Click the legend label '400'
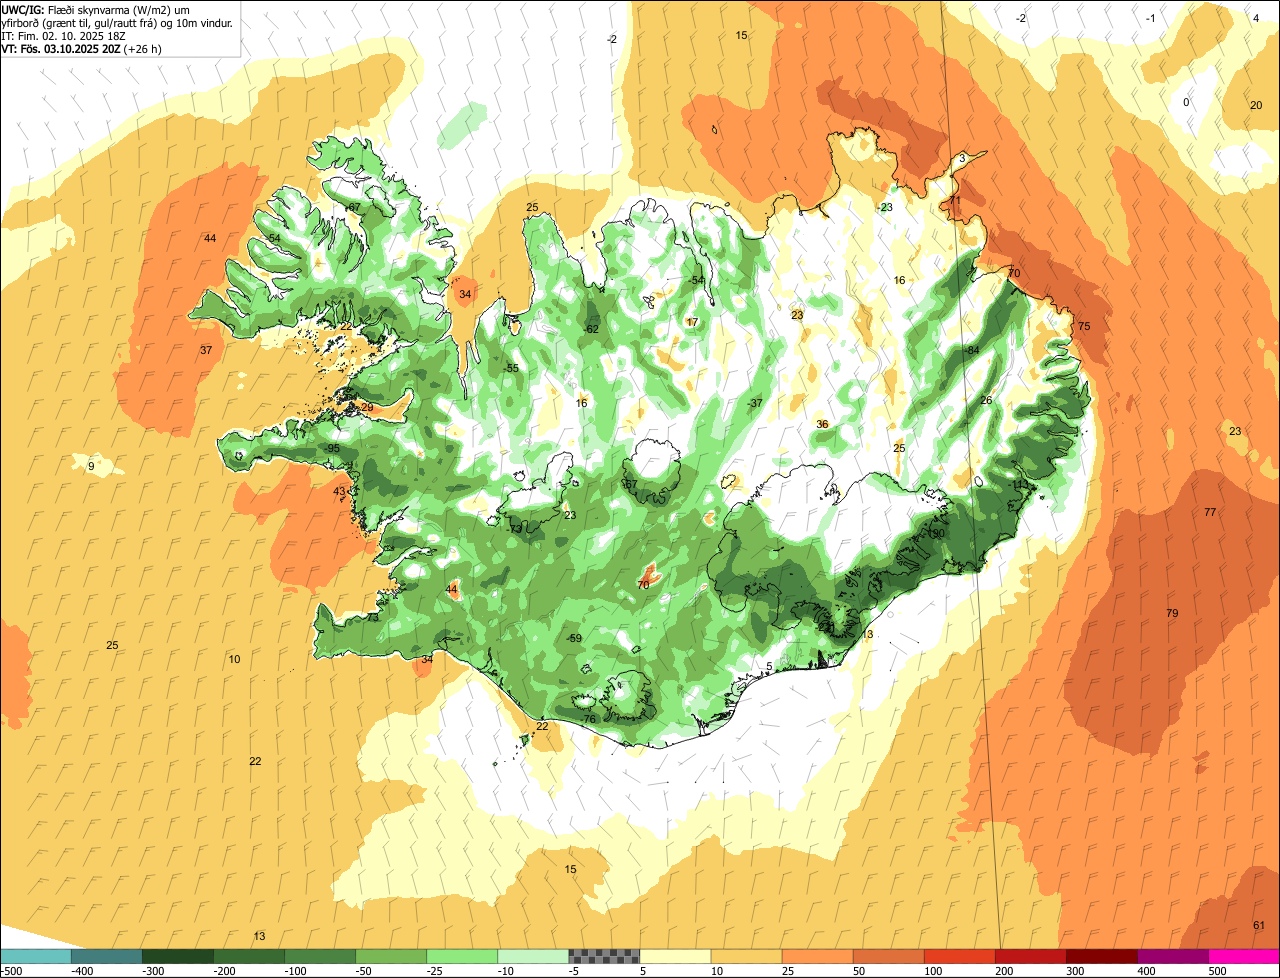The height and width of the screenshot is (978, 1280). [x=1146, y=971]
